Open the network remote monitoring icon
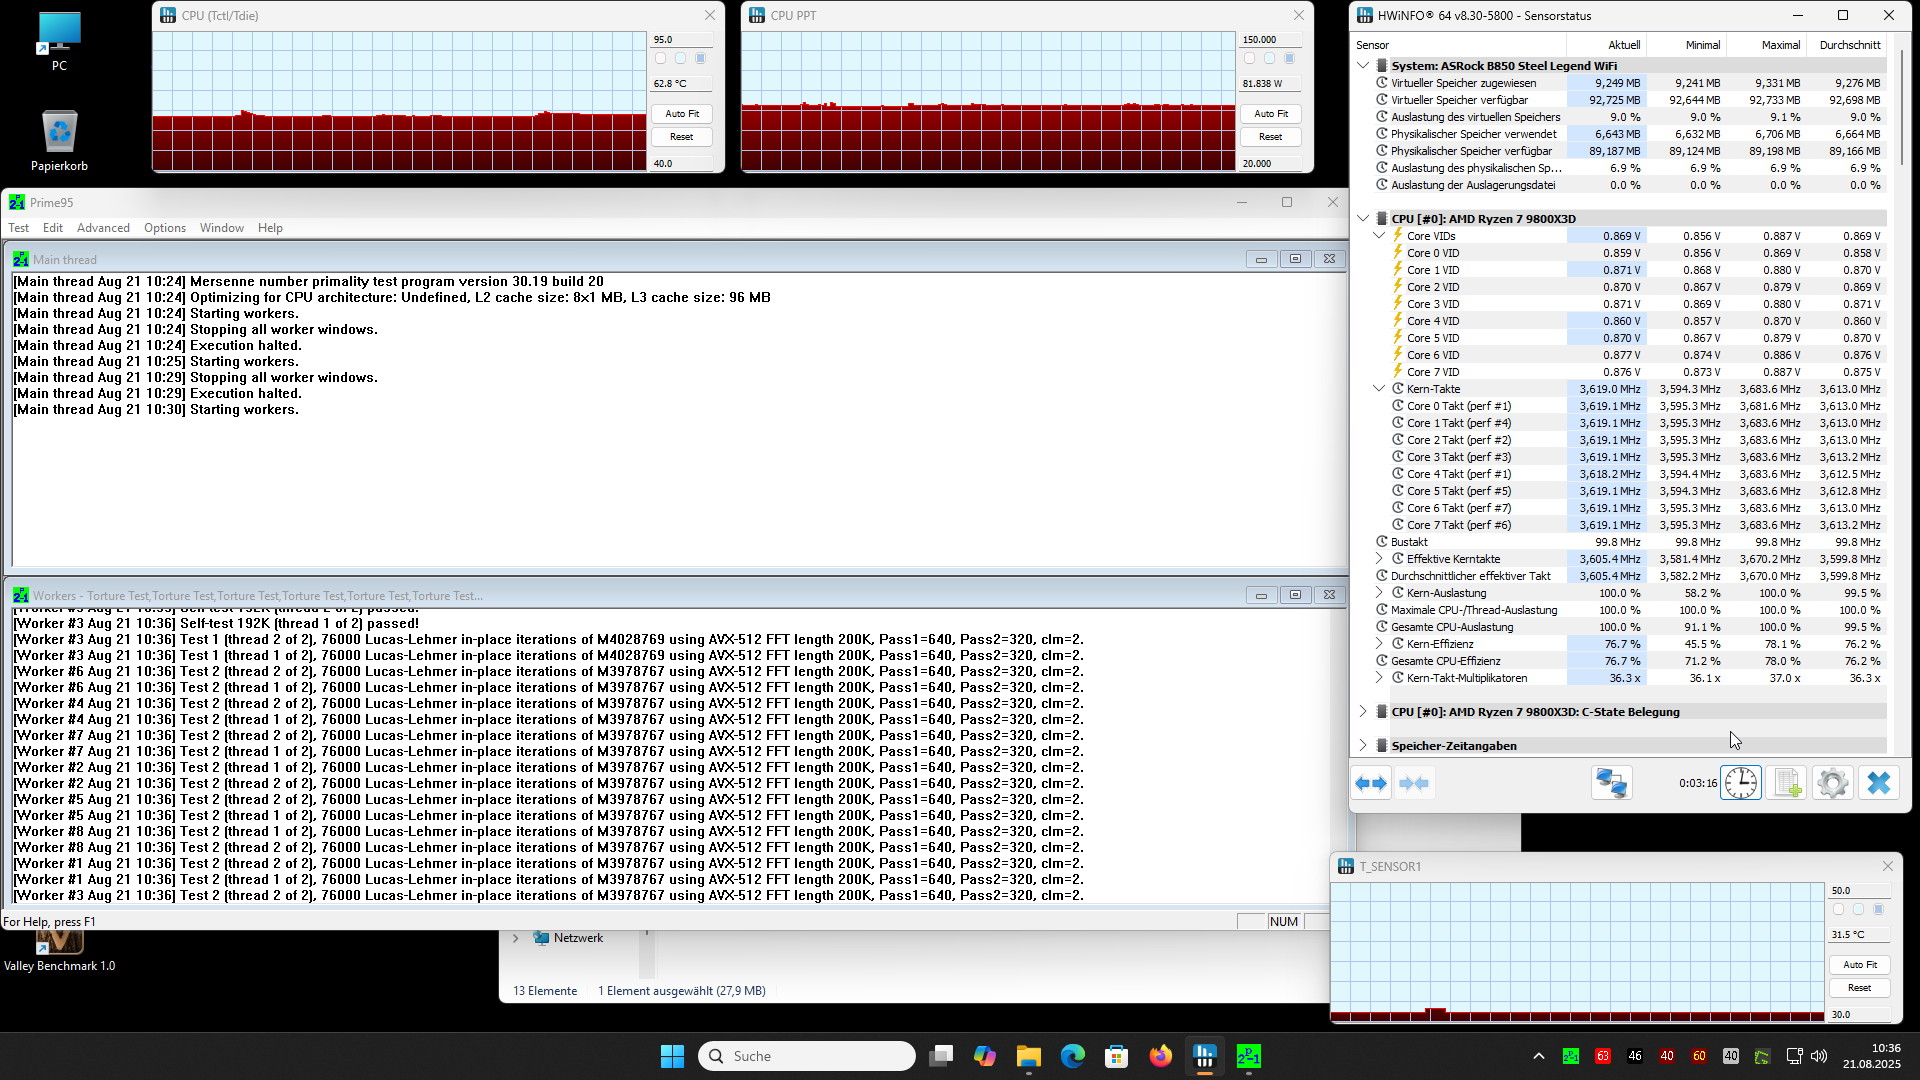This screenshot has width=1920, height=1080. click(x=1611, y=783)
